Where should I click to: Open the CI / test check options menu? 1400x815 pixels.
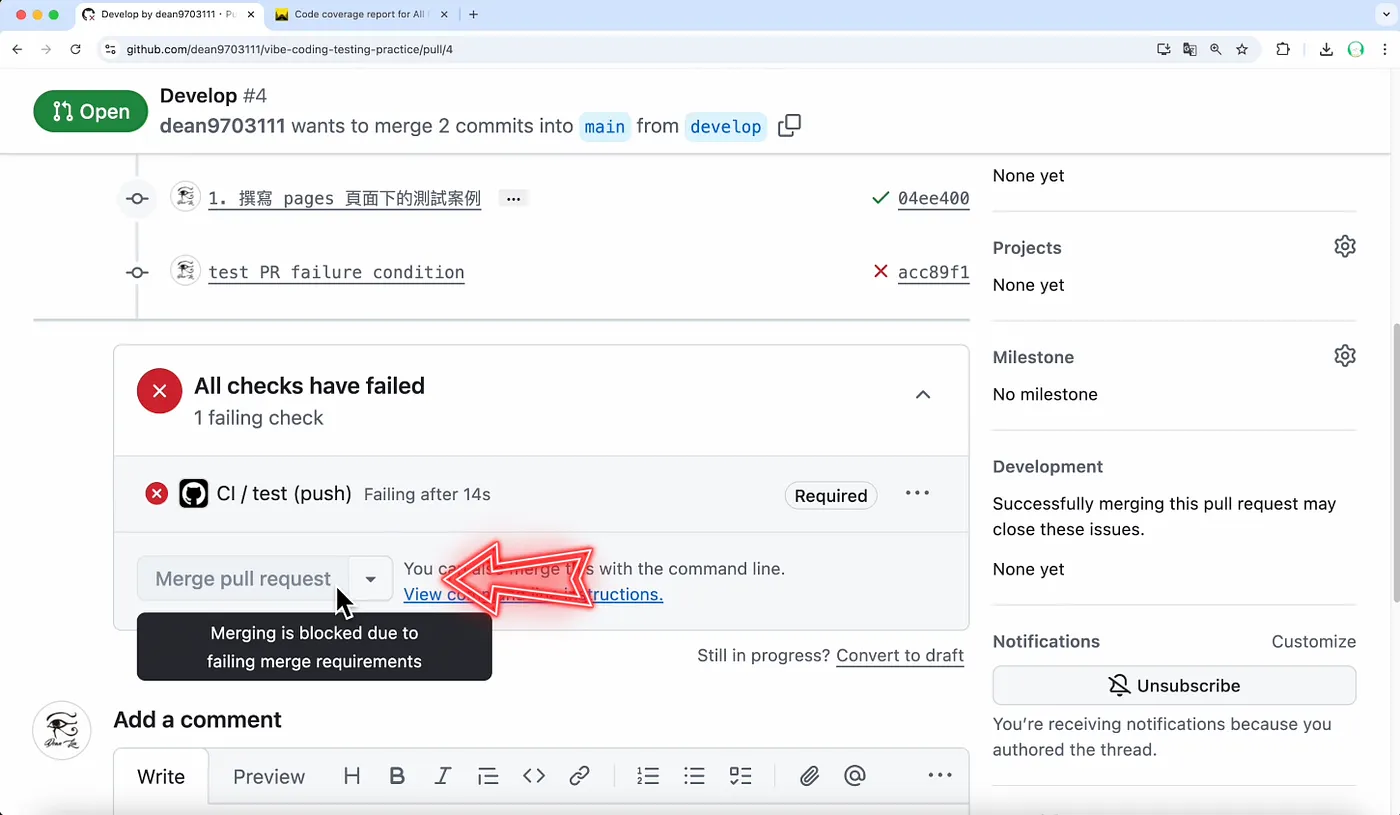[x=917, y=493]
